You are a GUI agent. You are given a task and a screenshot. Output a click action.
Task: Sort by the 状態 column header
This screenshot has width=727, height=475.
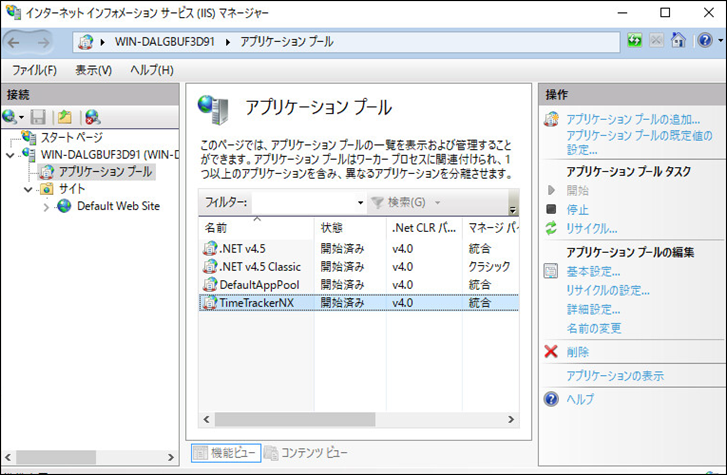(x=332, y=228)
